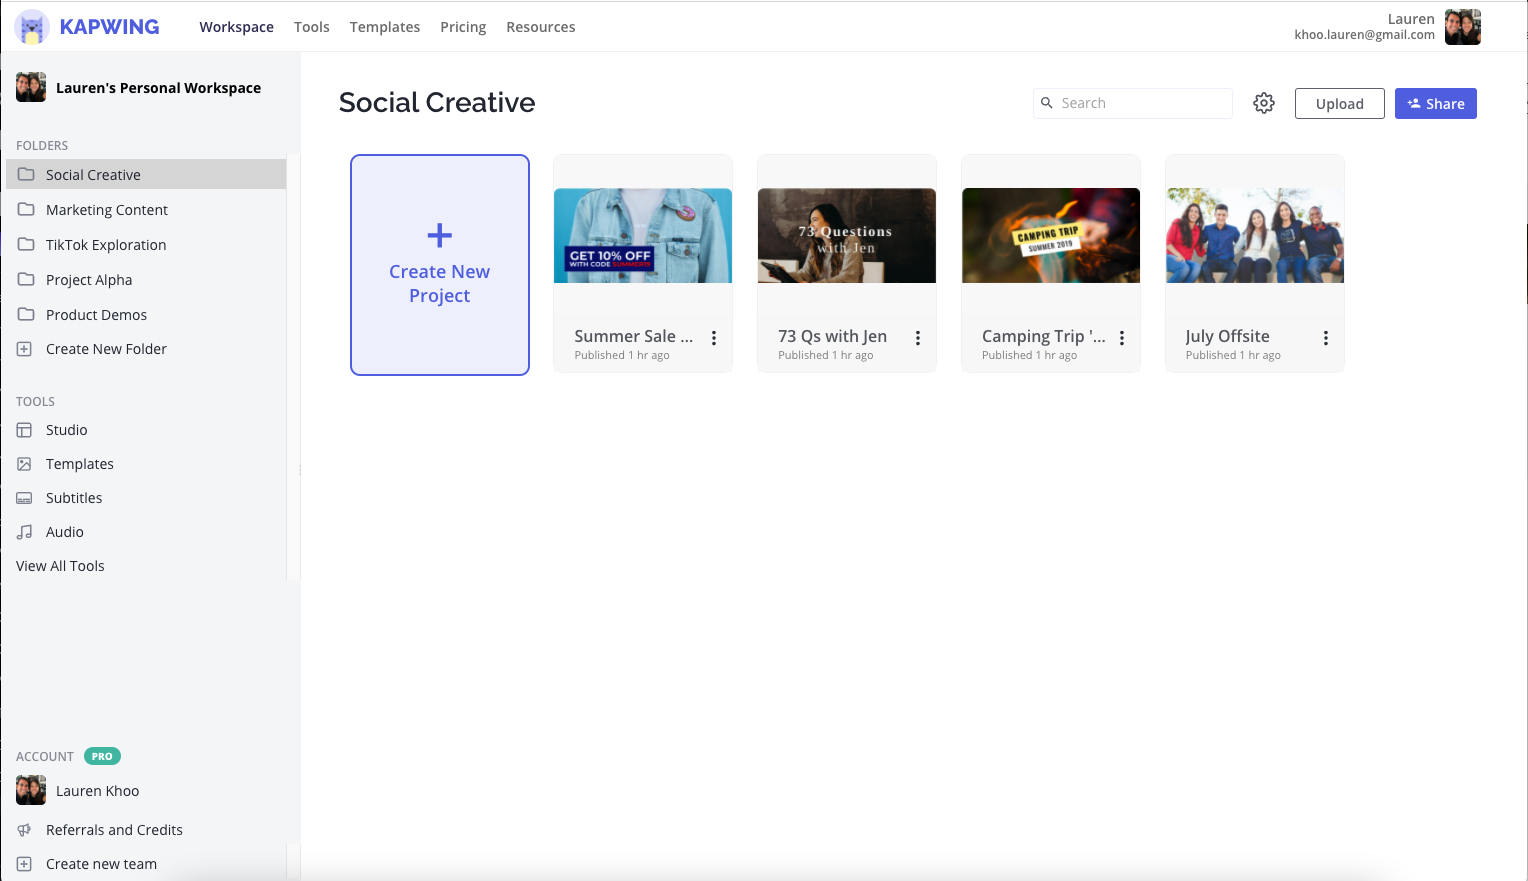Open options menu for Summer Sale project
The height and width of the screenshot is (881, 1528).
(714, 338)
